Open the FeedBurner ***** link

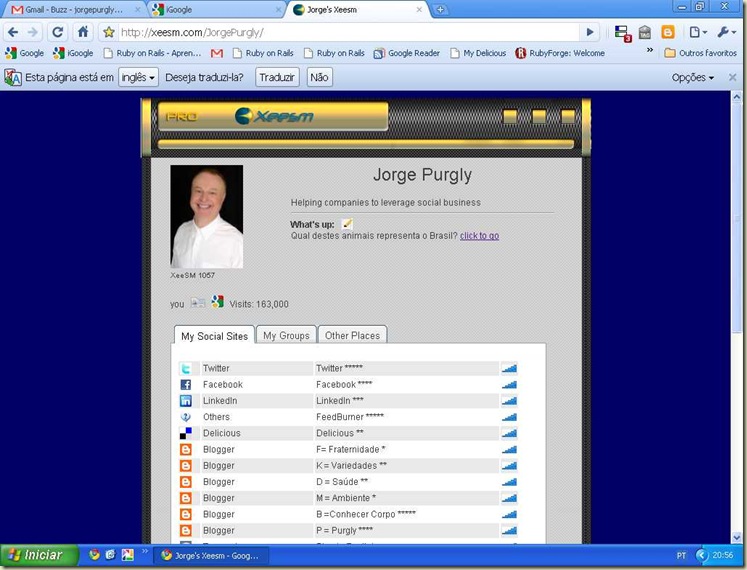click(x=350, y=417)
